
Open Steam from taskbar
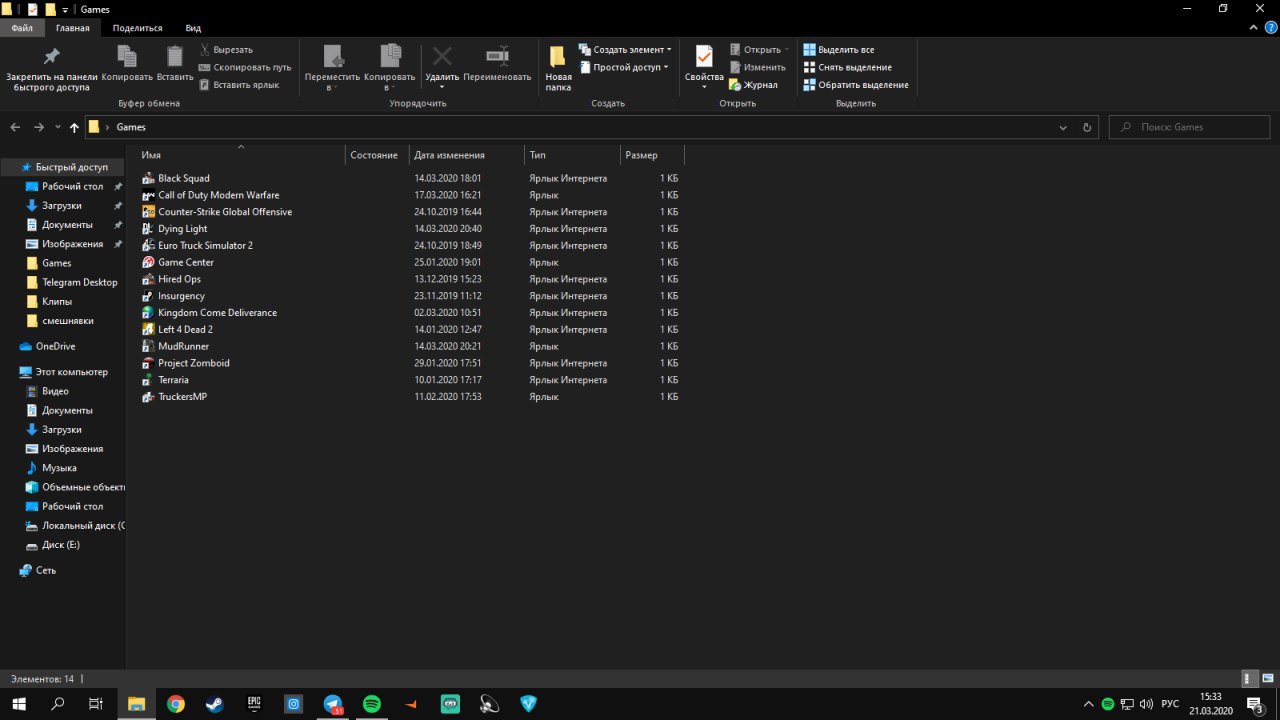click(x=215, y=704)
